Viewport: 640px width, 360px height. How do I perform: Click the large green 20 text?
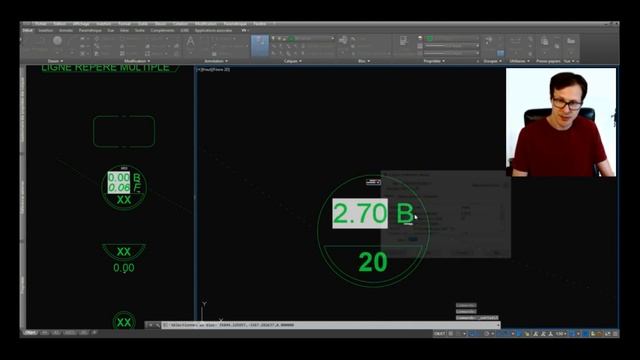click(373, 262)
